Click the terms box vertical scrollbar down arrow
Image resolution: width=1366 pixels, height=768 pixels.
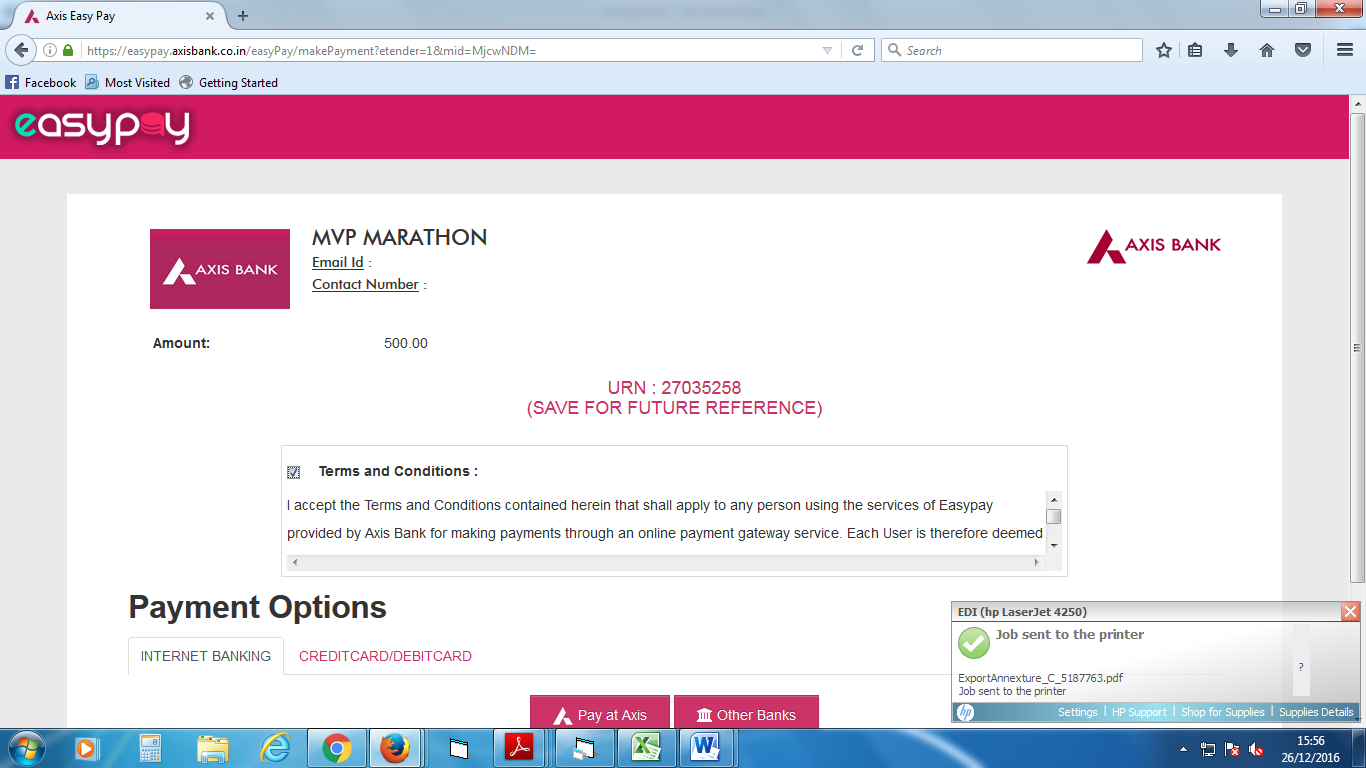[x=1053, y=546]
